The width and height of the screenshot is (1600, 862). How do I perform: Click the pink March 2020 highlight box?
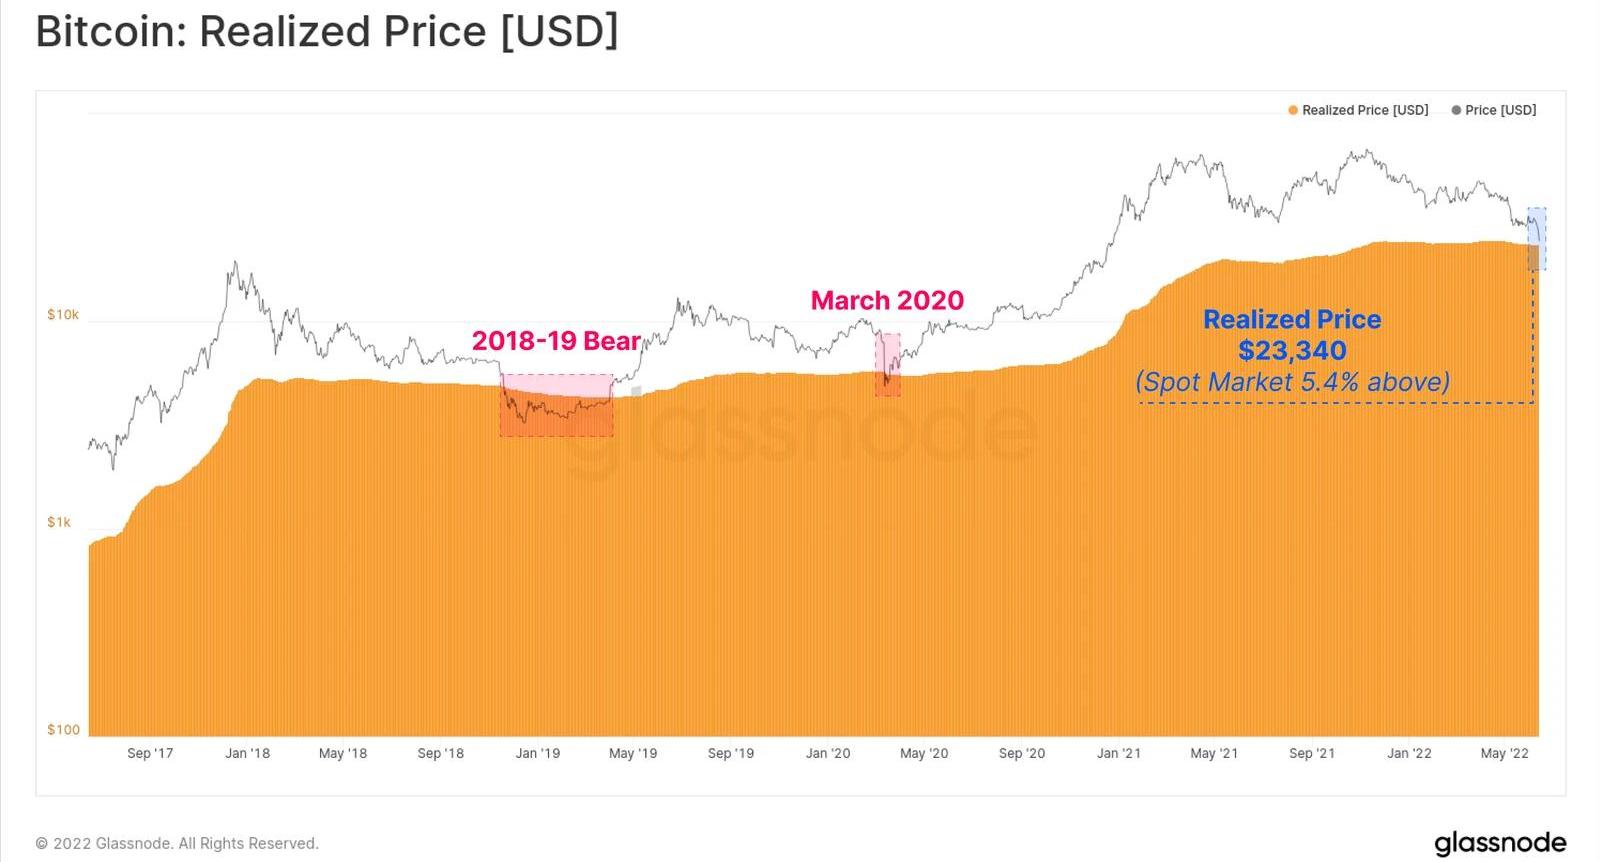888,365
